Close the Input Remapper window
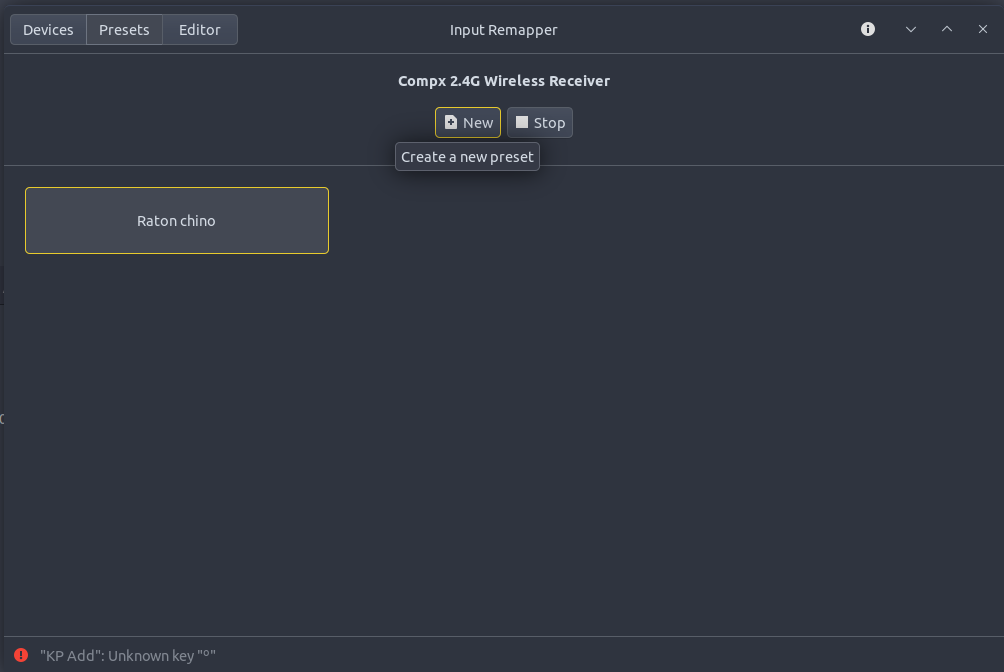 click(x=982, y=29)
